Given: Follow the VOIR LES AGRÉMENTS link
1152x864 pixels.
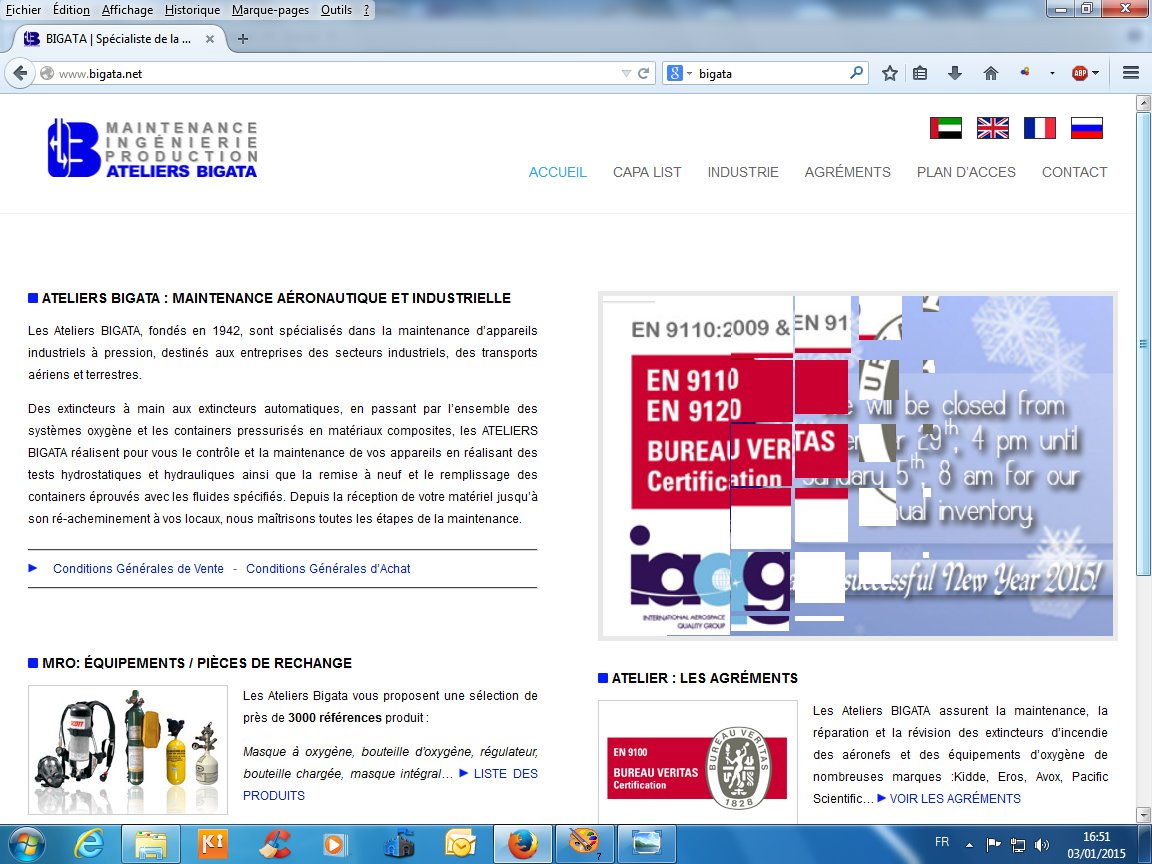Looking at the screenshot, I should [955, 799].
